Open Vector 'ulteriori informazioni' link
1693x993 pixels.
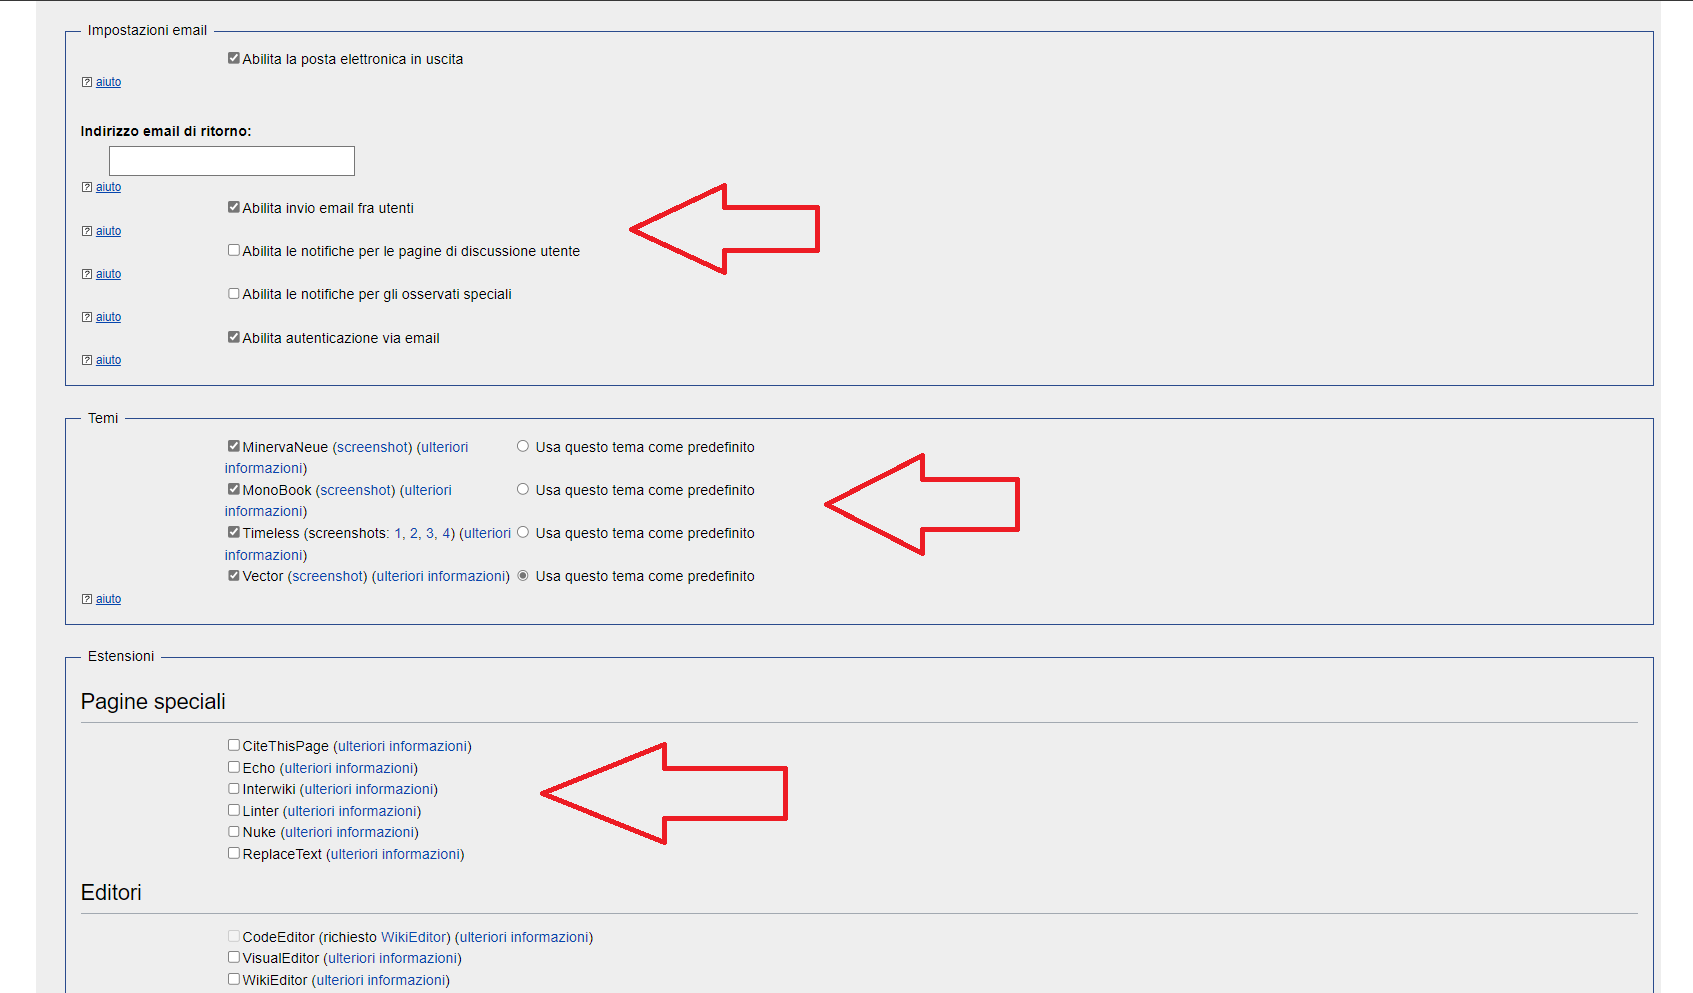tap(441, 576)
